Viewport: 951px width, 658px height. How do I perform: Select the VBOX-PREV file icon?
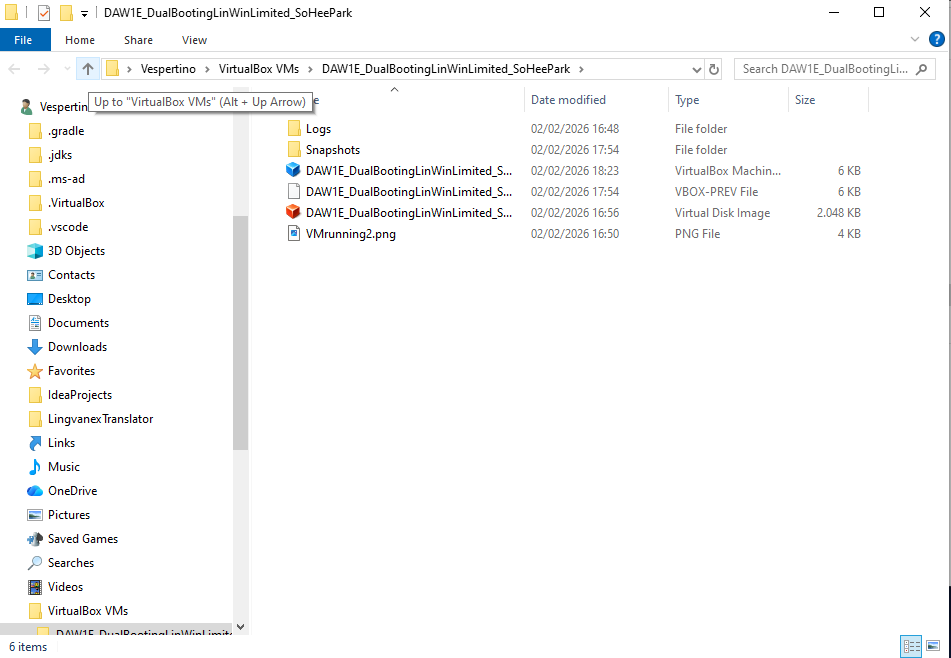point(294,192)
